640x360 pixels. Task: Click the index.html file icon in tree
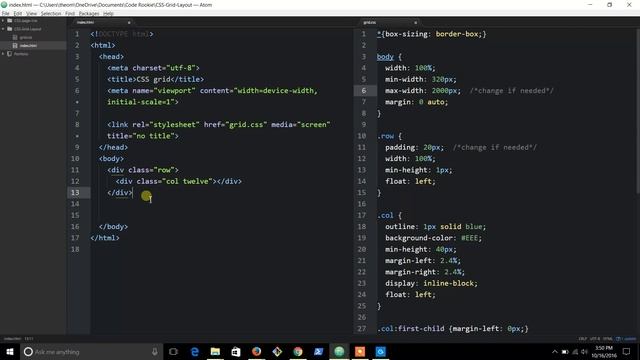[x=15, y=45]
